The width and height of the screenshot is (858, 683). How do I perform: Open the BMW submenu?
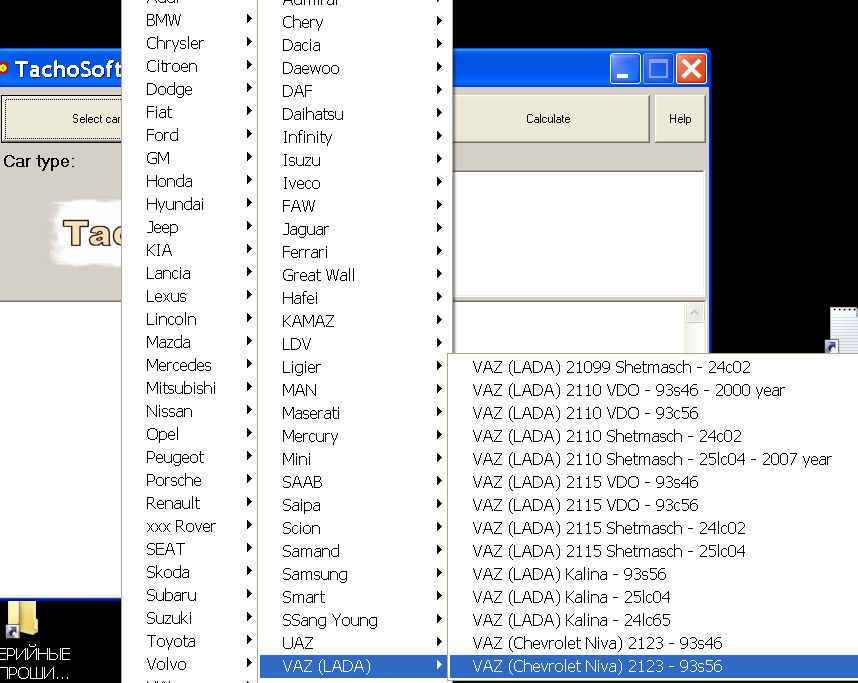190,20
